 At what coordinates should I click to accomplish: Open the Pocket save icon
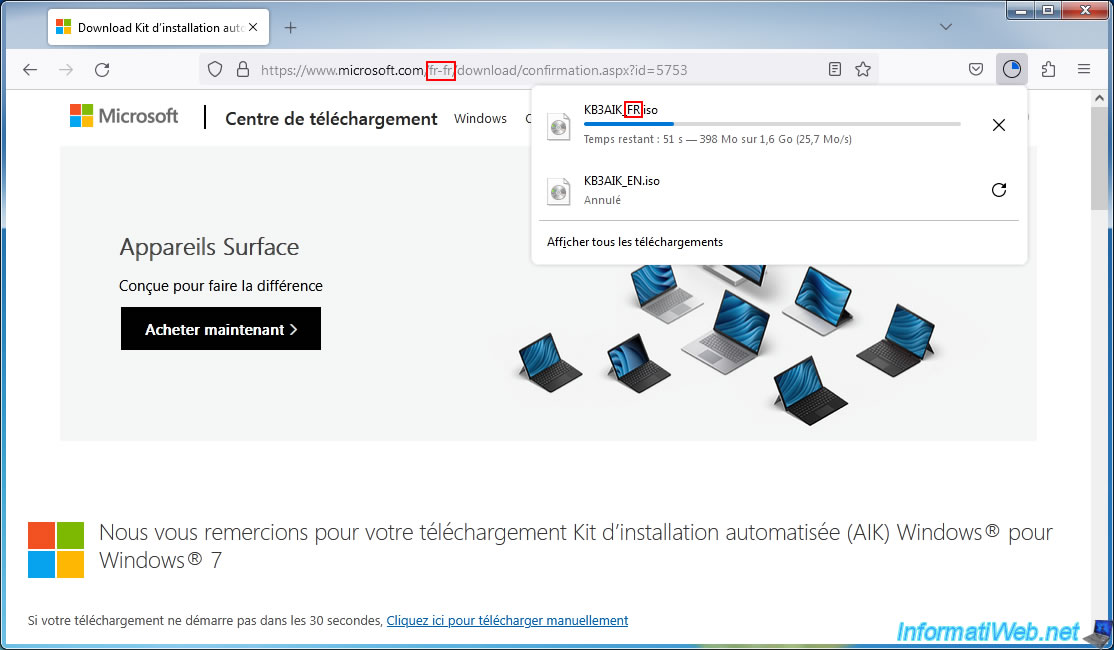pos(976,70)
